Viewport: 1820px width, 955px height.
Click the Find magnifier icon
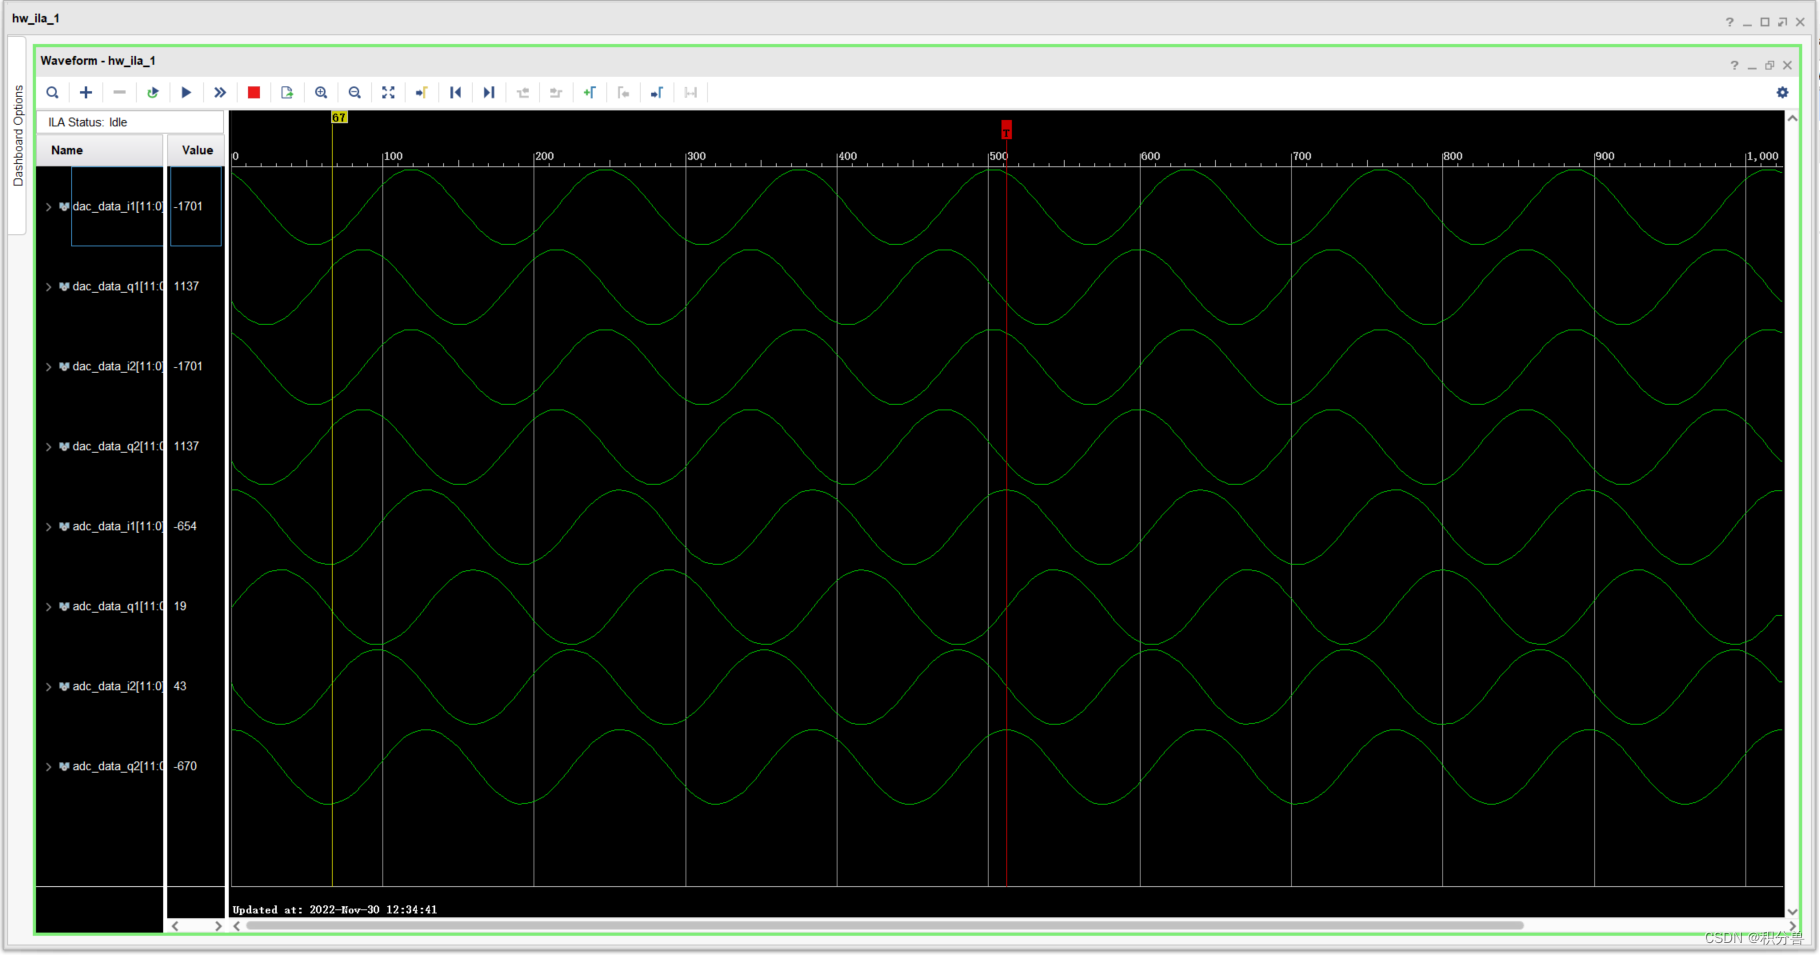tap(53, 92)
